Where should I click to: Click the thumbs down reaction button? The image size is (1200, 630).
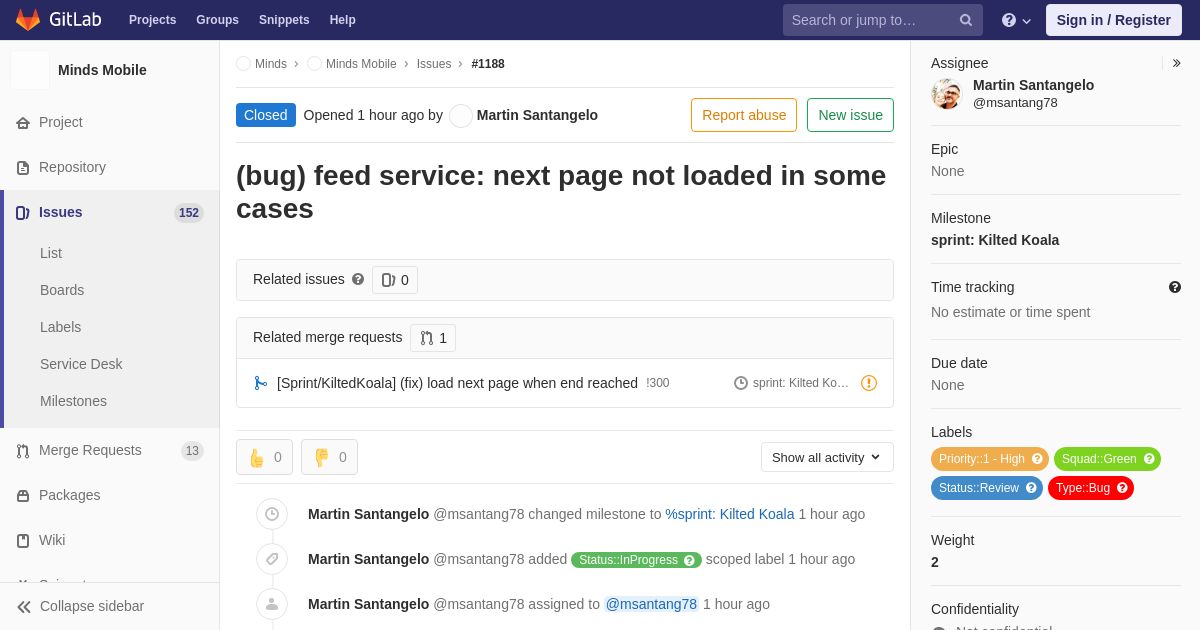[x=329, y=457]
